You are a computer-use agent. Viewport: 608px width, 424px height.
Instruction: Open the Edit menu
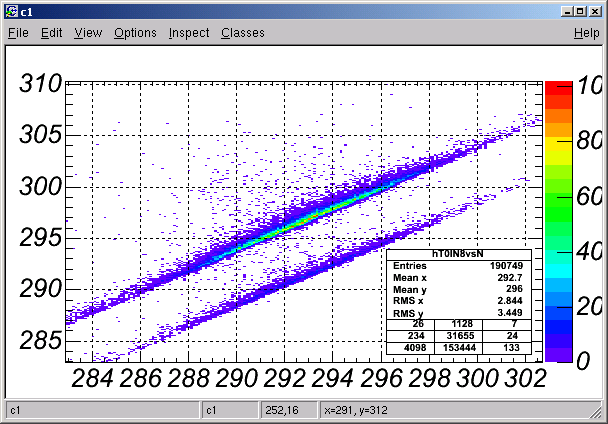[52, 33]
